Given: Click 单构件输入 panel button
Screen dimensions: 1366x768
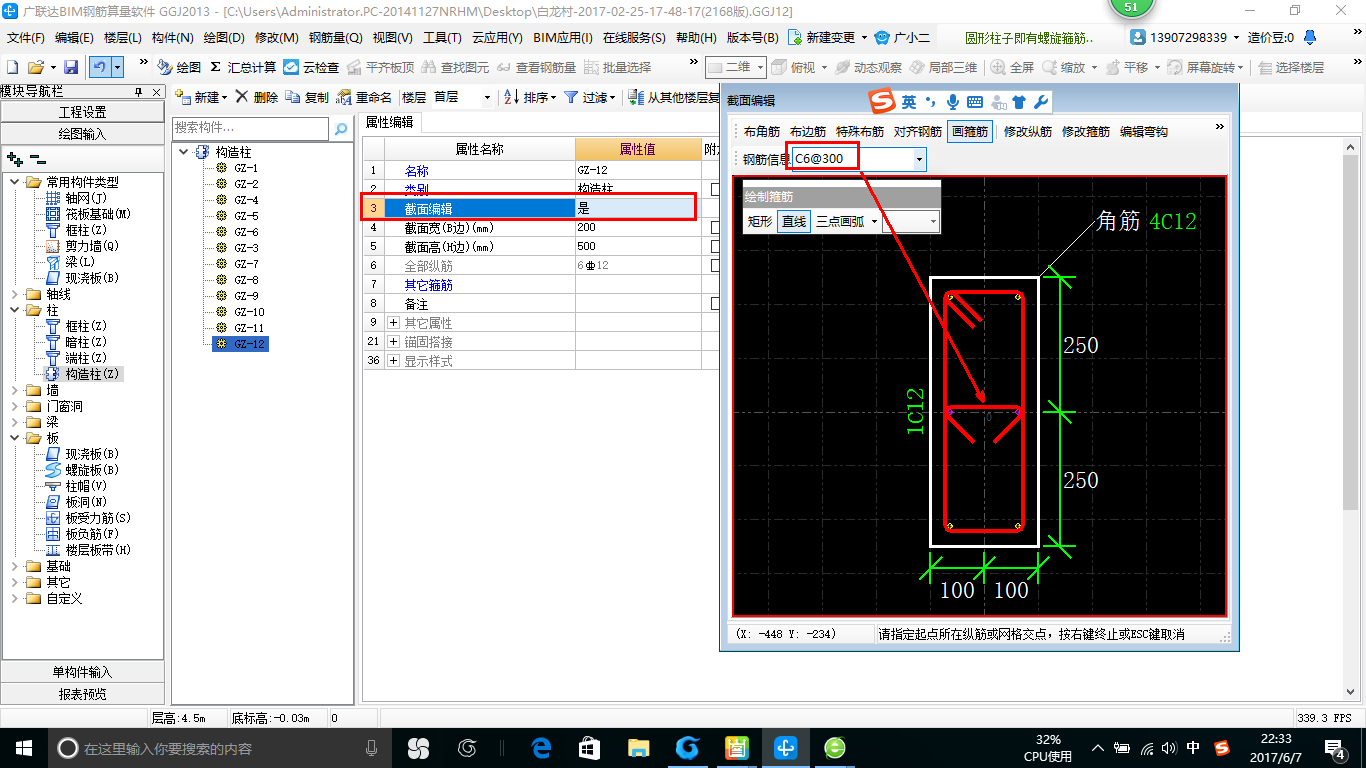Looking at the screenshot, I should [x=83, y=672].
